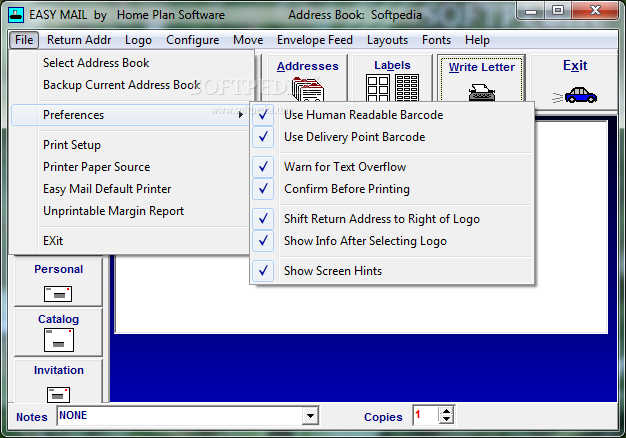The image size is (626, 438).
Task: Select the Personal envelope icon
Action: tap(58, 294)
